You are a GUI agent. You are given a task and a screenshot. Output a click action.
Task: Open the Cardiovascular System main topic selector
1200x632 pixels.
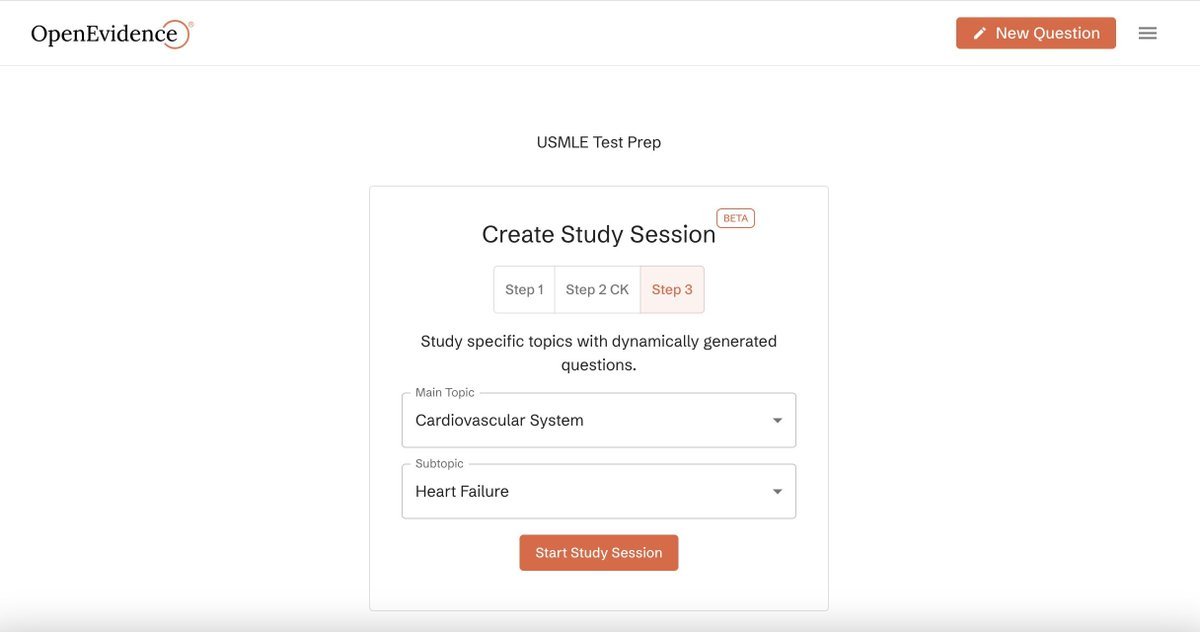point(599,420)
